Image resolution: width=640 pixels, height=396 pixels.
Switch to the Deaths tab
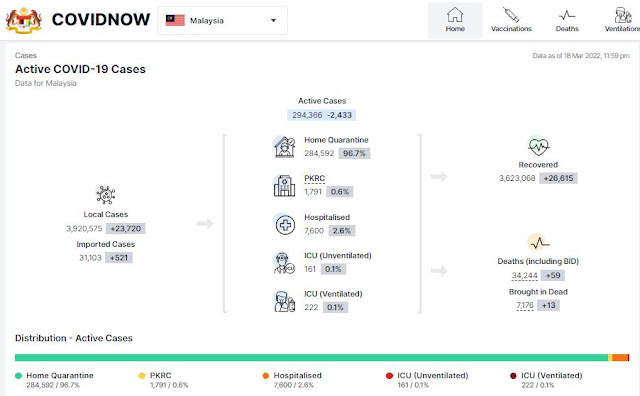[567, 20]
